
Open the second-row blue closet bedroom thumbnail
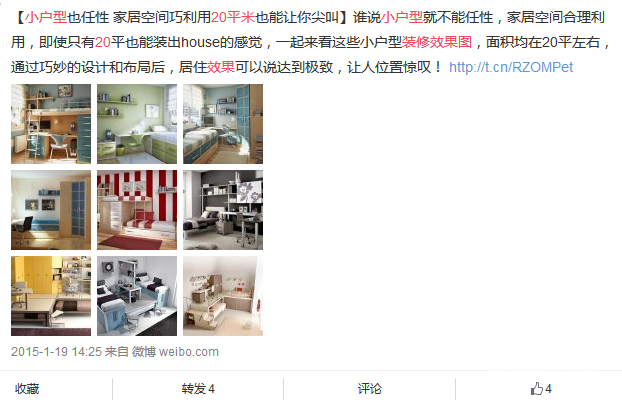click(51, 210)
